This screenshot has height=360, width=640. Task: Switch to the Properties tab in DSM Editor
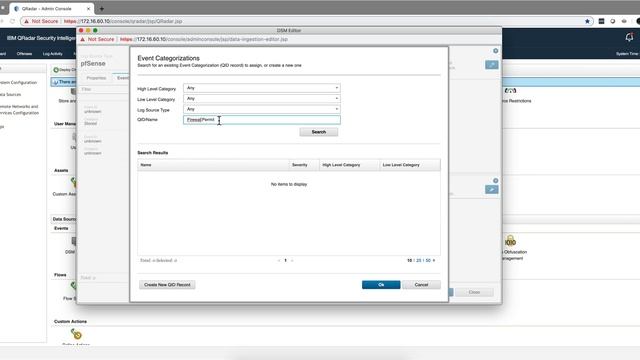point(96,78)
